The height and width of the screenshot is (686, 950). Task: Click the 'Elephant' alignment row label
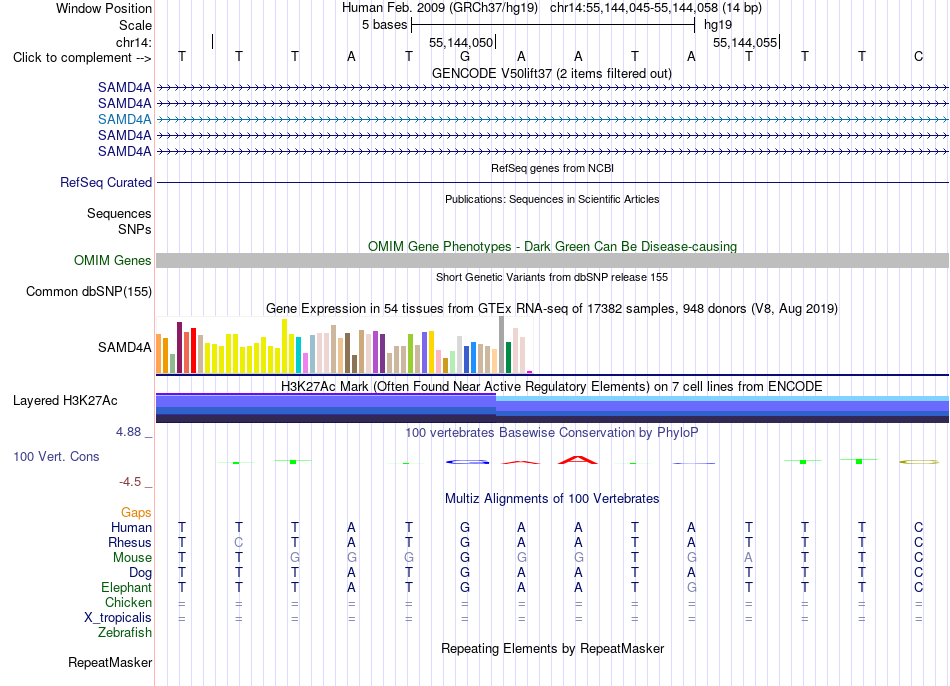126,588
